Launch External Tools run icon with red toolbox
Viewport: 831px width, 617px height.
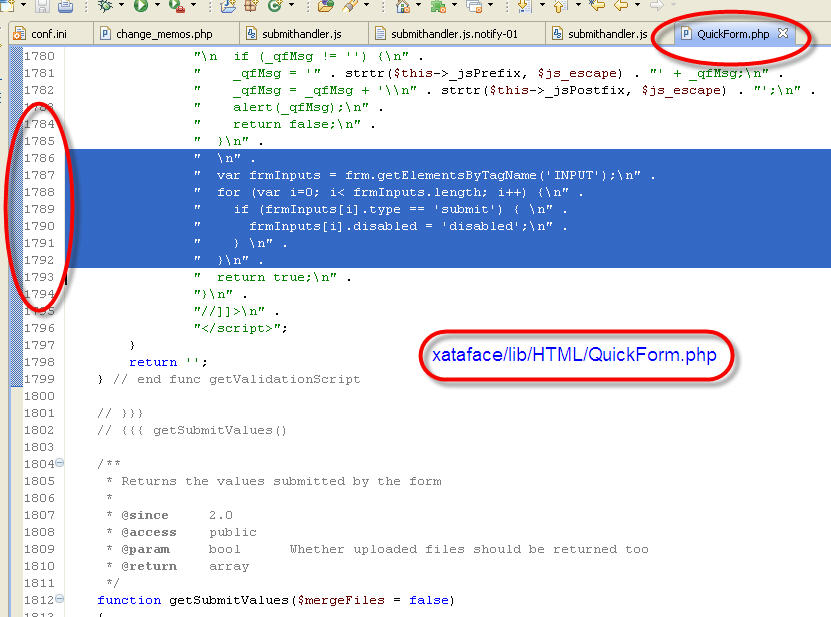pyautogui.click(x=176, y=5)
